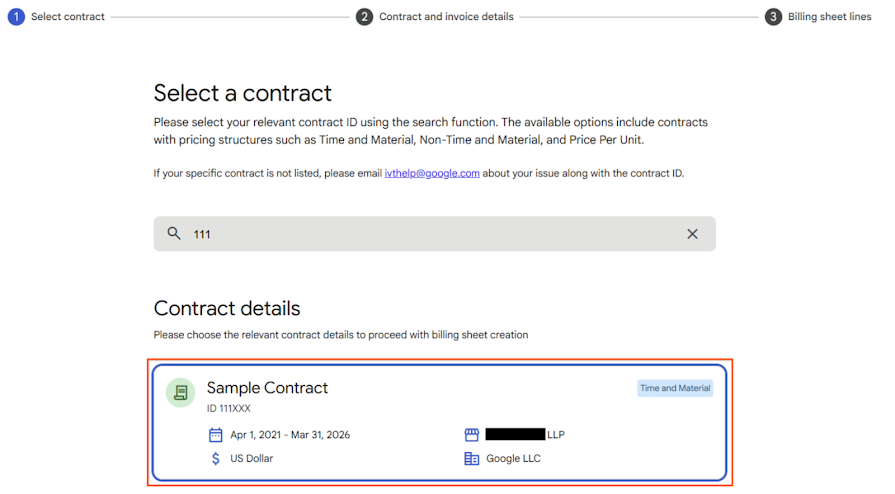Click the Time and Material tag
The width and height of the screenshot is (895, 494).
click(x=675, y=388)
